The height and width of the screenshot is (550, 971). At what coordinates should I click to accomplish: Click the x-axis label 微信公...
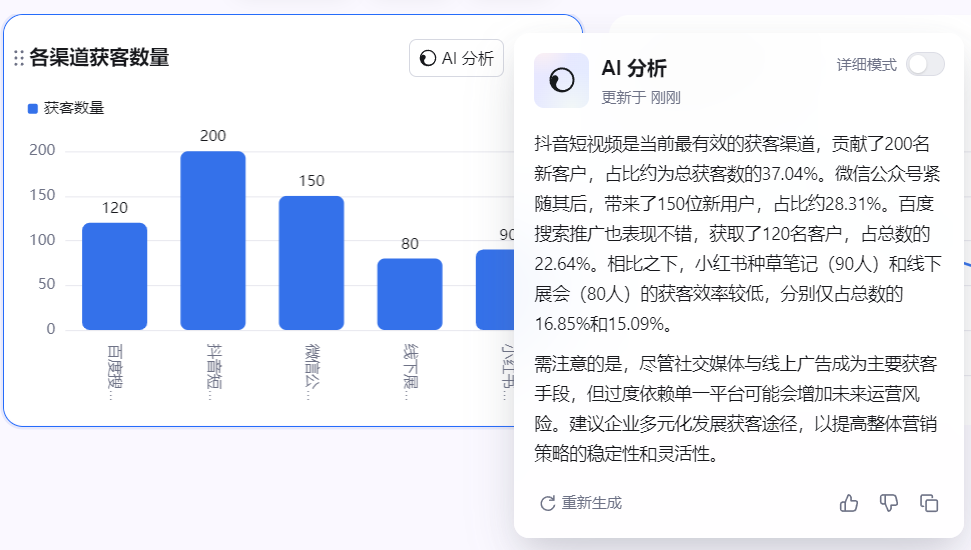tap(311, 373)
